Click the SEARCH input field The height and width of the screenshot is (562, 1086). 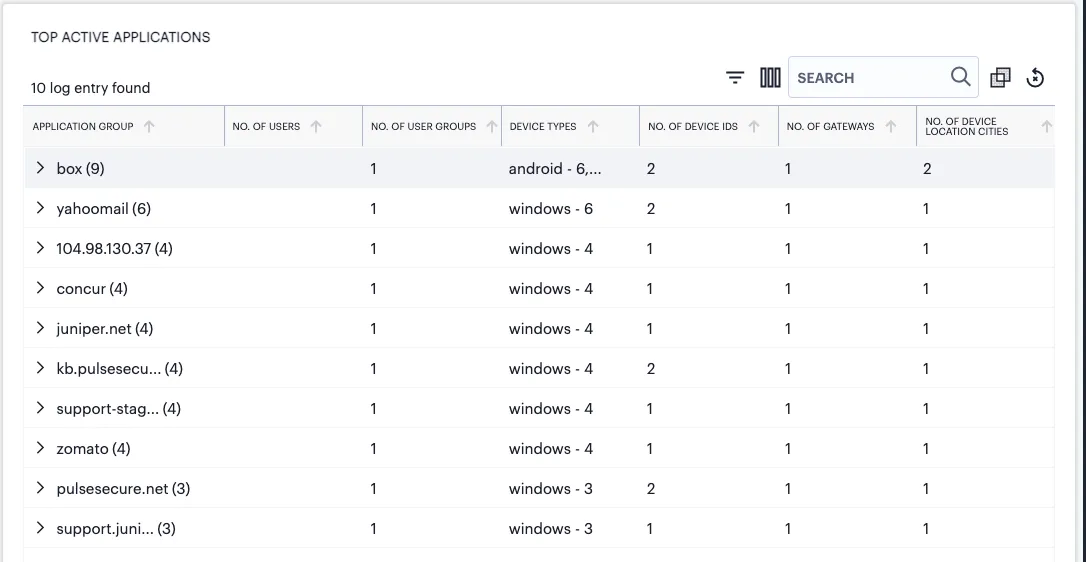pos(871,78)
